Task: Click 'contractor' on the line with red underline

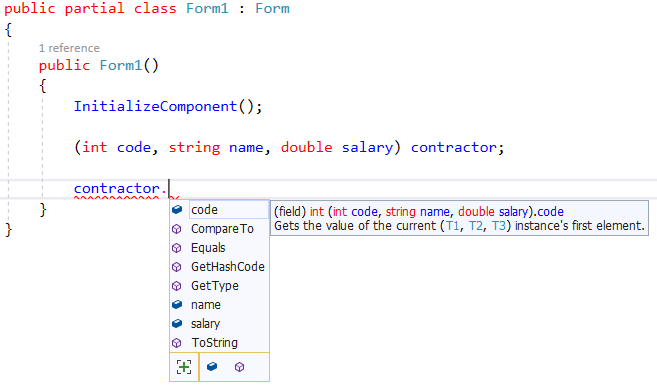Action: [117, 189]
